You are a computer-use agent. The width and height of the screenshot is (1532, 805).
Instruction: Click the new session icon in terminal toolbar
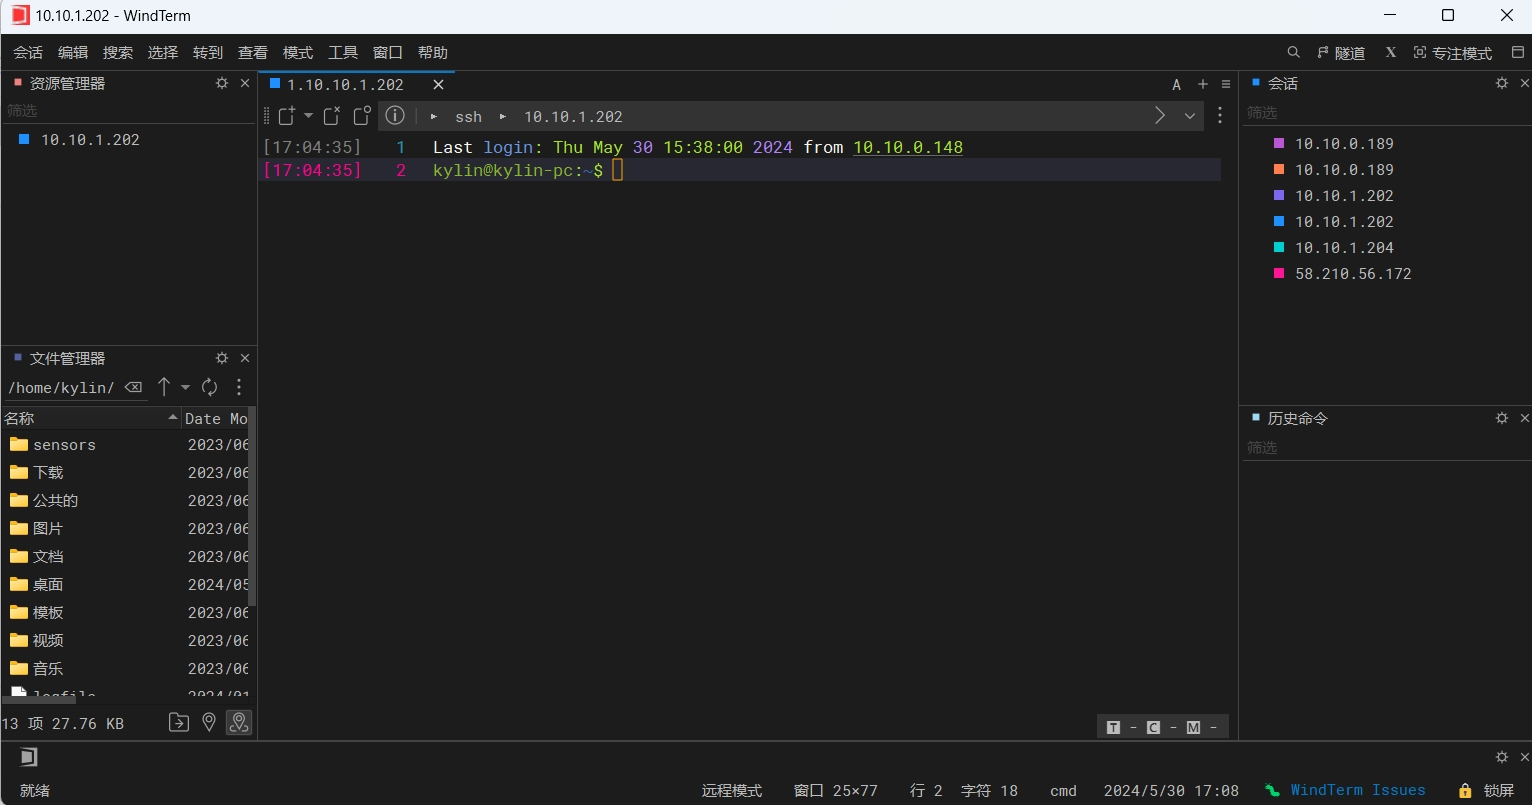pos(287,116)
